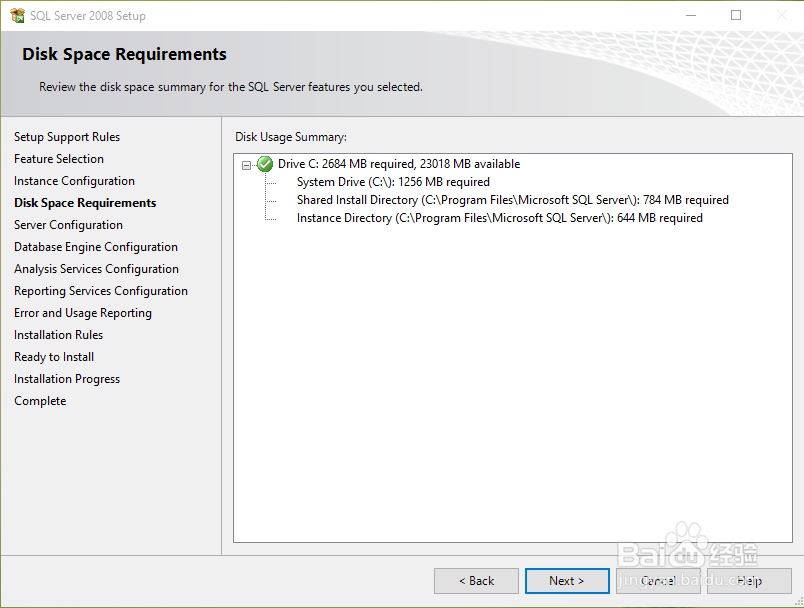Click Server Configuration in the step list
This screenshot has width=804, height=608.
click(68, 225)
